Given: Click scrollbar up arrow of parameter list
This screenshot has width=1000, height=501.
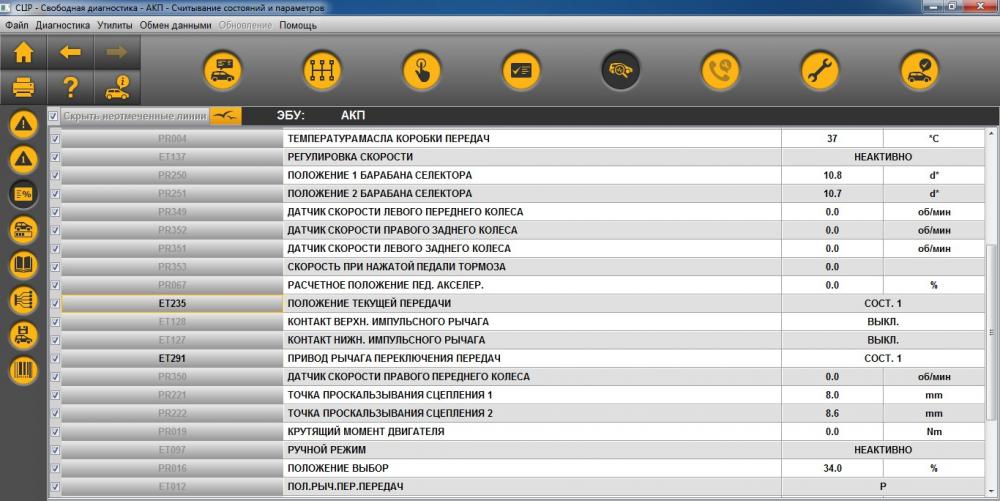Looking at the screenshot, I should 992,133.
